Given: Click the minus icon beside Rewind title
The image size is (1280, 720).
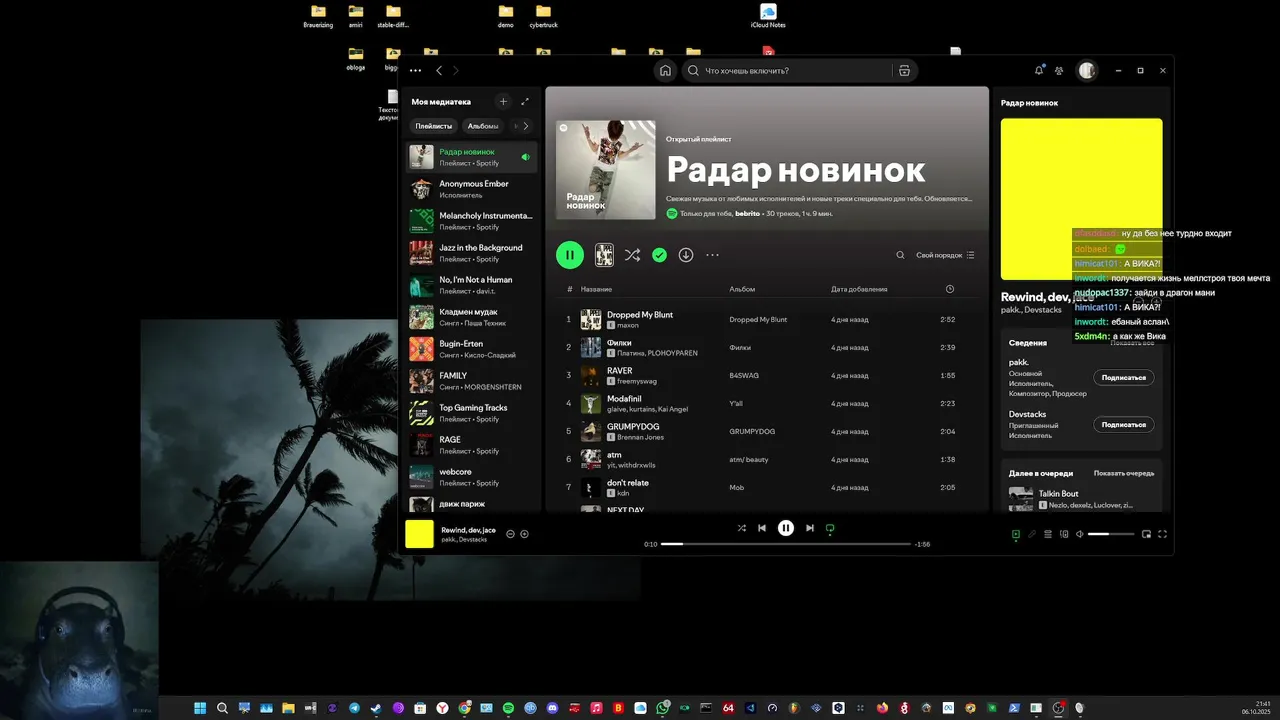Looking at the screenshot, I should (510, 534).
